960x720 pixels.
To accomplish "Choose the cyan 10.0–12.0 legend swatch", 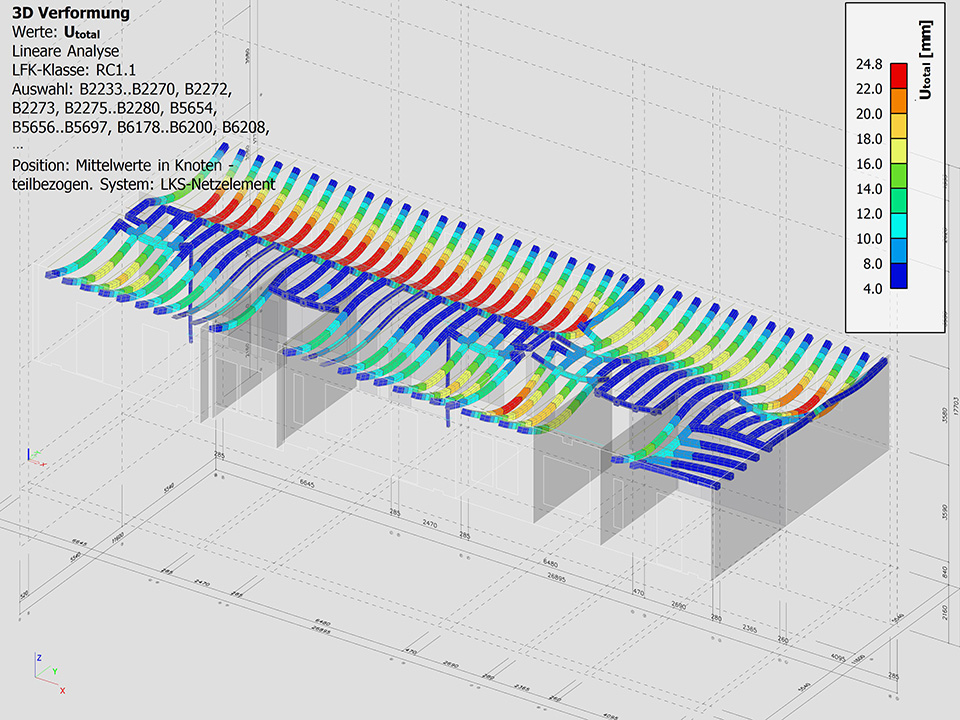I will coord(899,226).
